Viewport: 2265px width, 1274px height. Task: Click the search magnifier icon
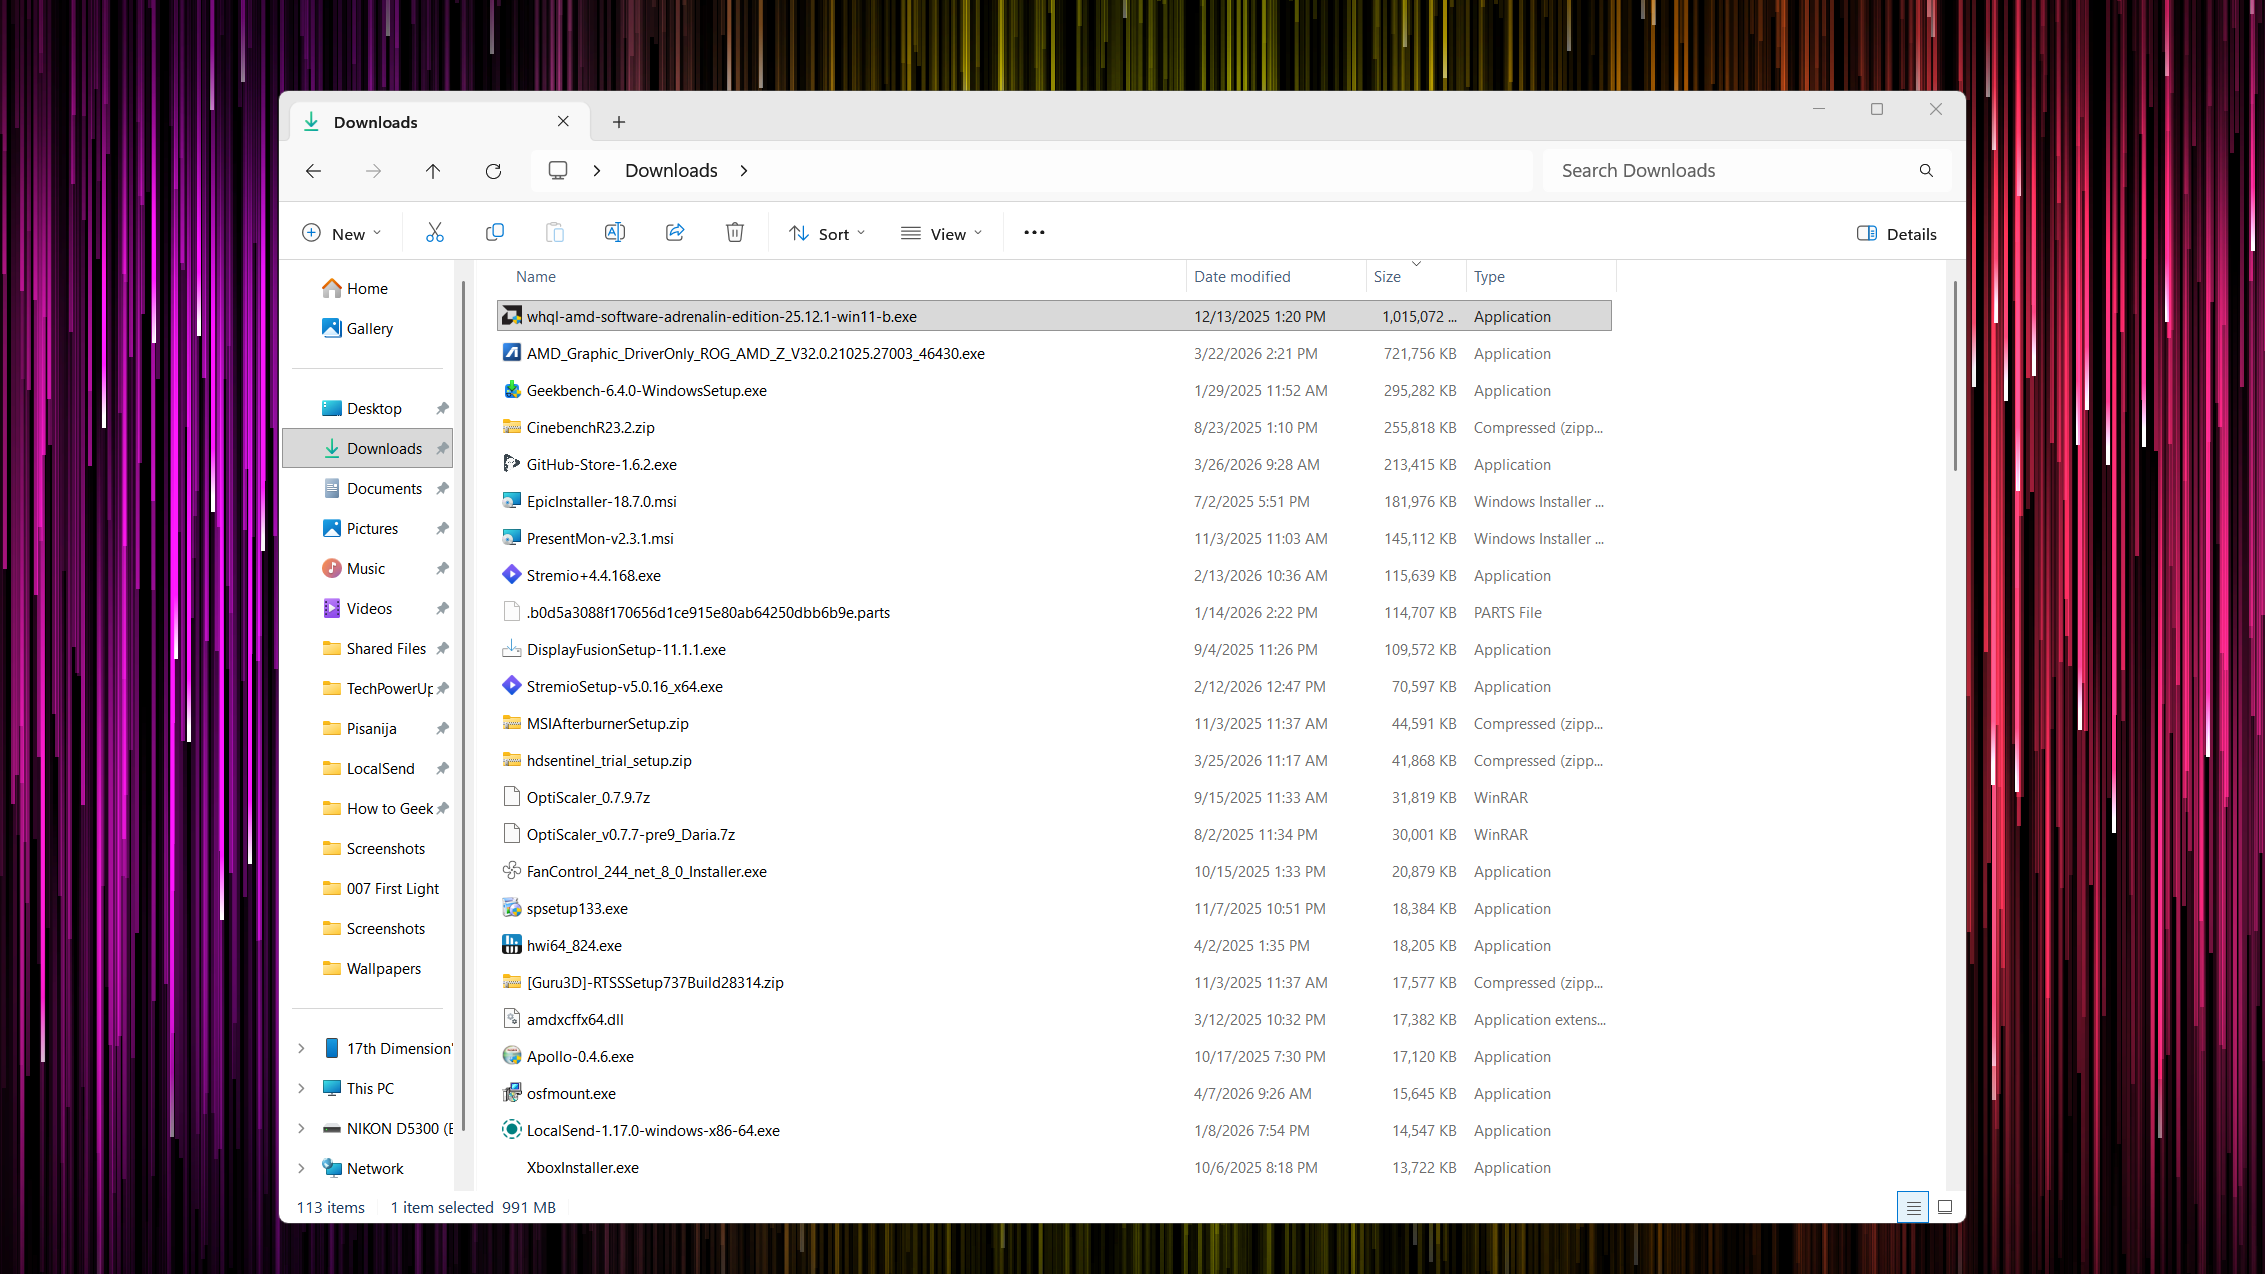tap(1925, 171)
